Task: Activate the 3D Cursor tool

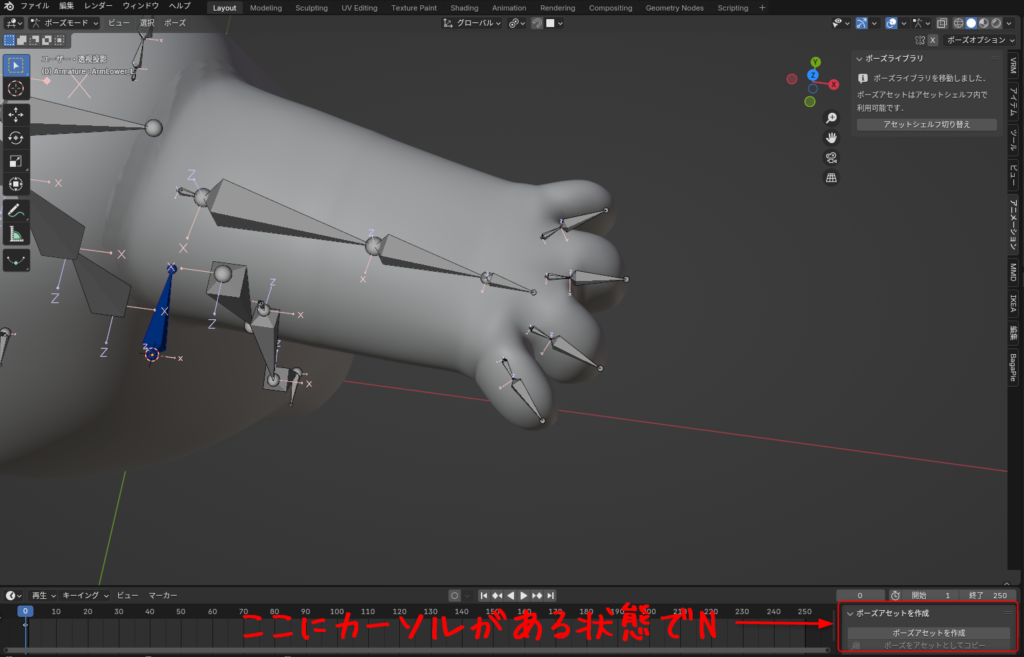Action: tap(16, 89)
